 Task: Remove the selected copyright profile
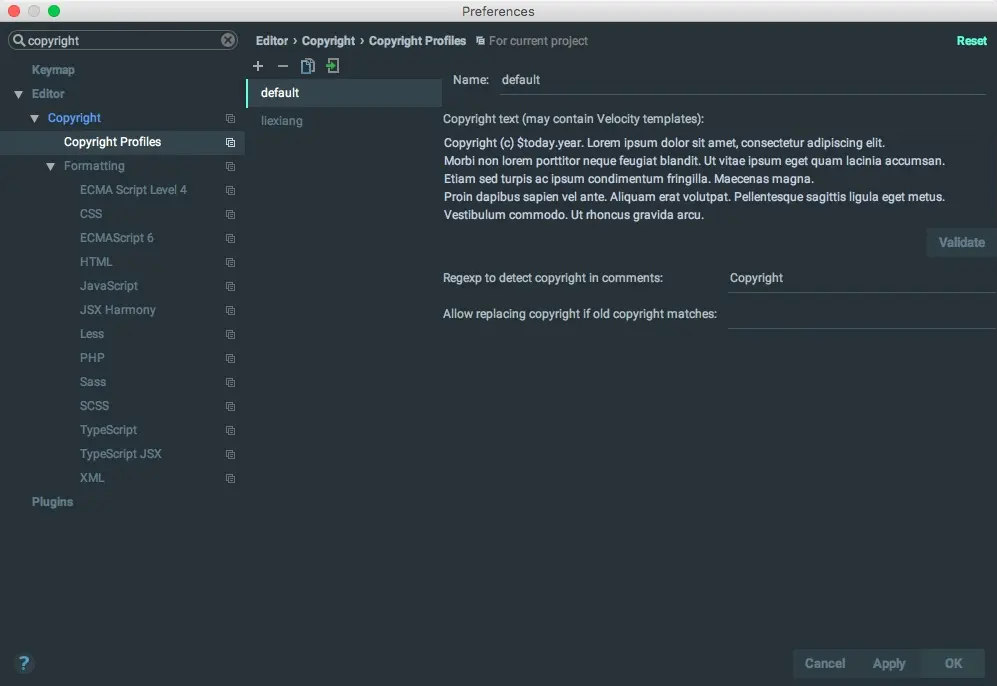(x=283, y=66)
